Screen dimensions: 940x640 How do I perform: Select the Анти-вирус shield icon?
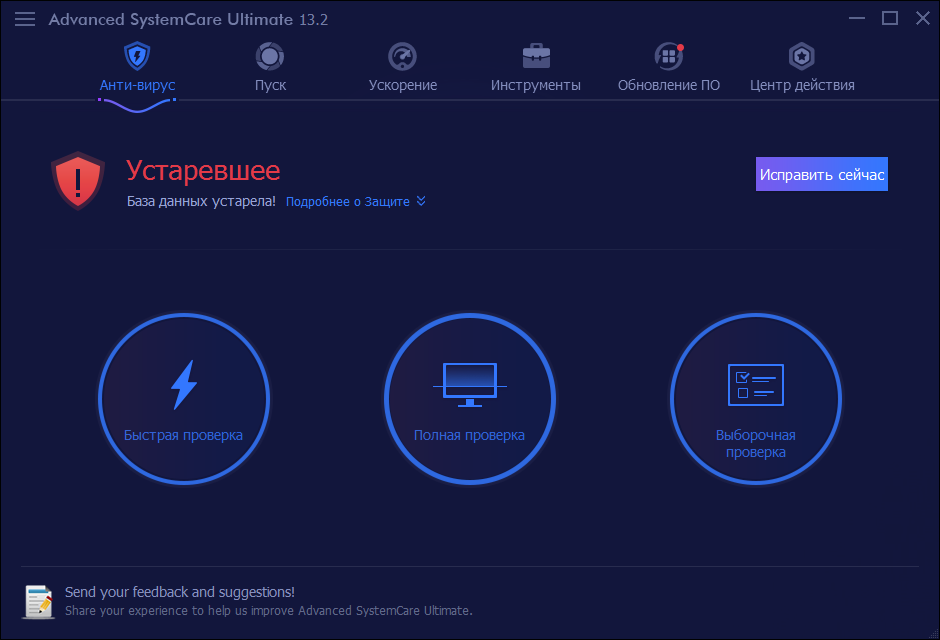pos(136,56)
